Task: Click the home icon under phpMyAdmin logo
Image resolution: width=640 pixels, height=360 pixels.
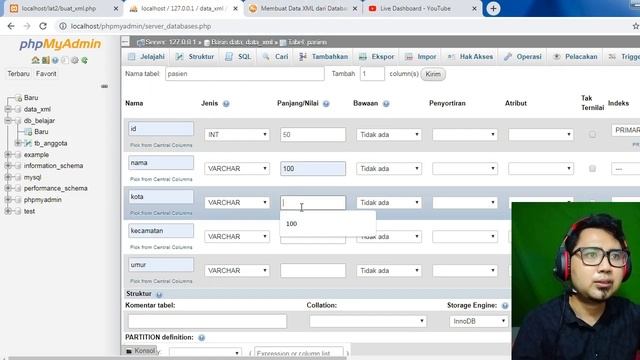Action: (x=36, y=60)
